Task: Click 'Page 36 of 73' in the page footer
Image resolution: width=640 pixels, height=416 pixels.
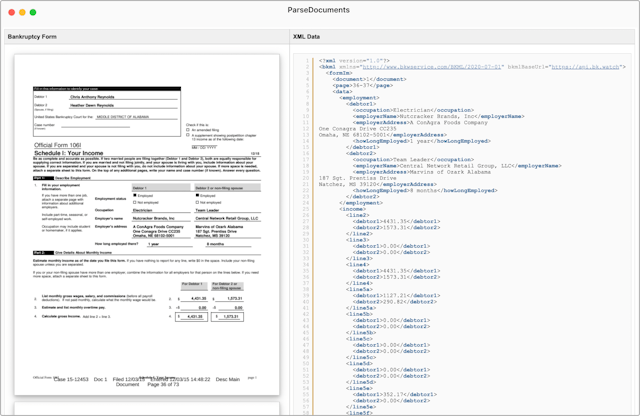Action: tap(163, 385)
